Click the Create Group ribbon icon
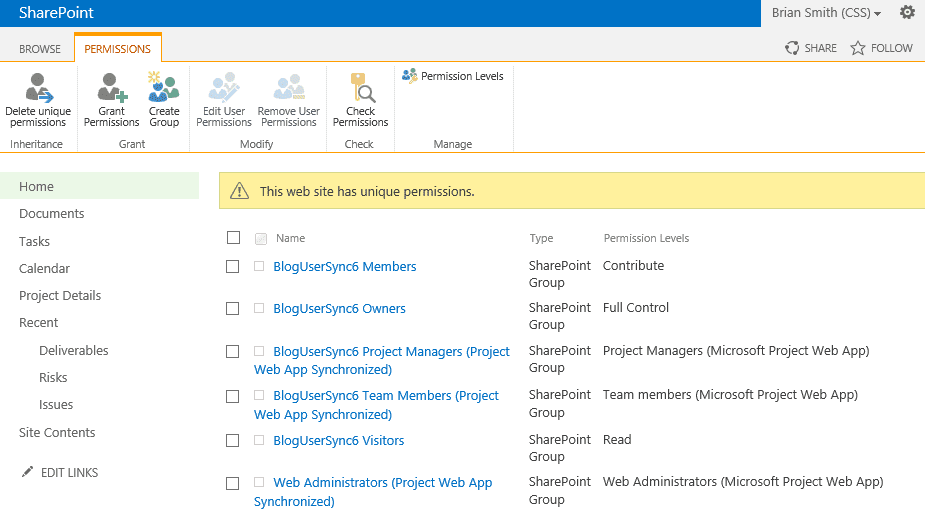 coord(163,87)
